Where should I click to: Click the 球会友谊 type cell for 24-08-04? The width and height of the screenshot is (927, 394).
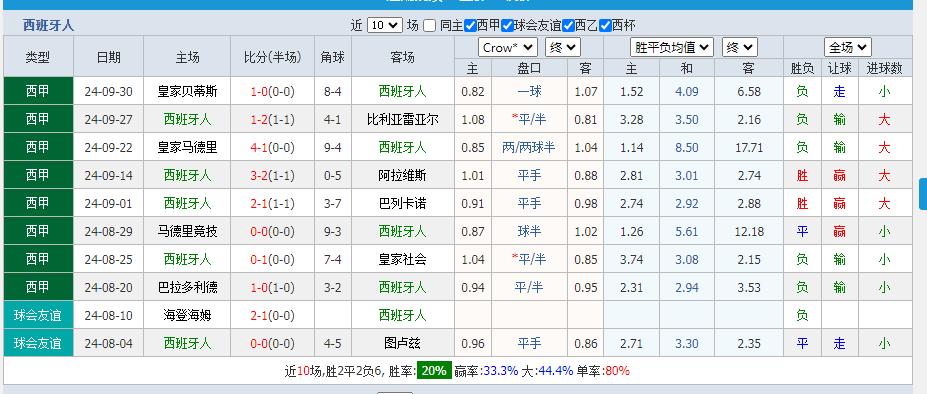click(38, 343)
